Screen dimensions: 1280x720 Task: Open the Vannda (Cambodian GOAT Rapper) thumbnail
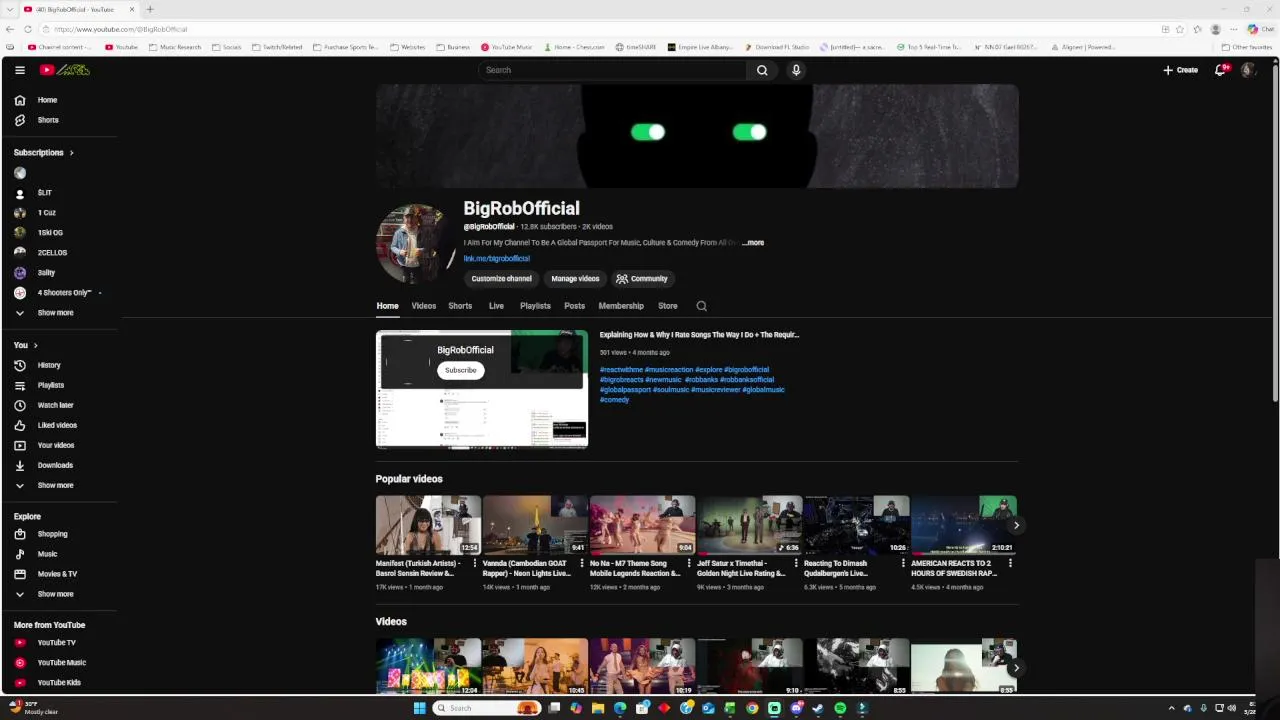(x=535, y=525)
